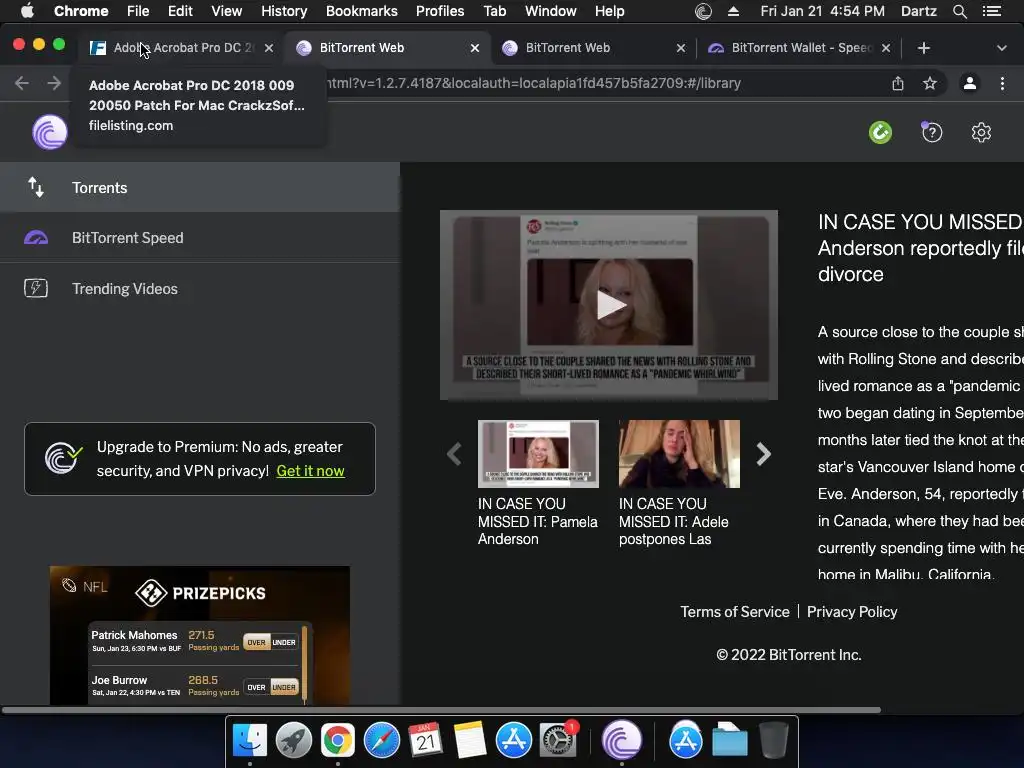Open System Preferences from the Dock
1024x768 pixels.
point(557,741)
